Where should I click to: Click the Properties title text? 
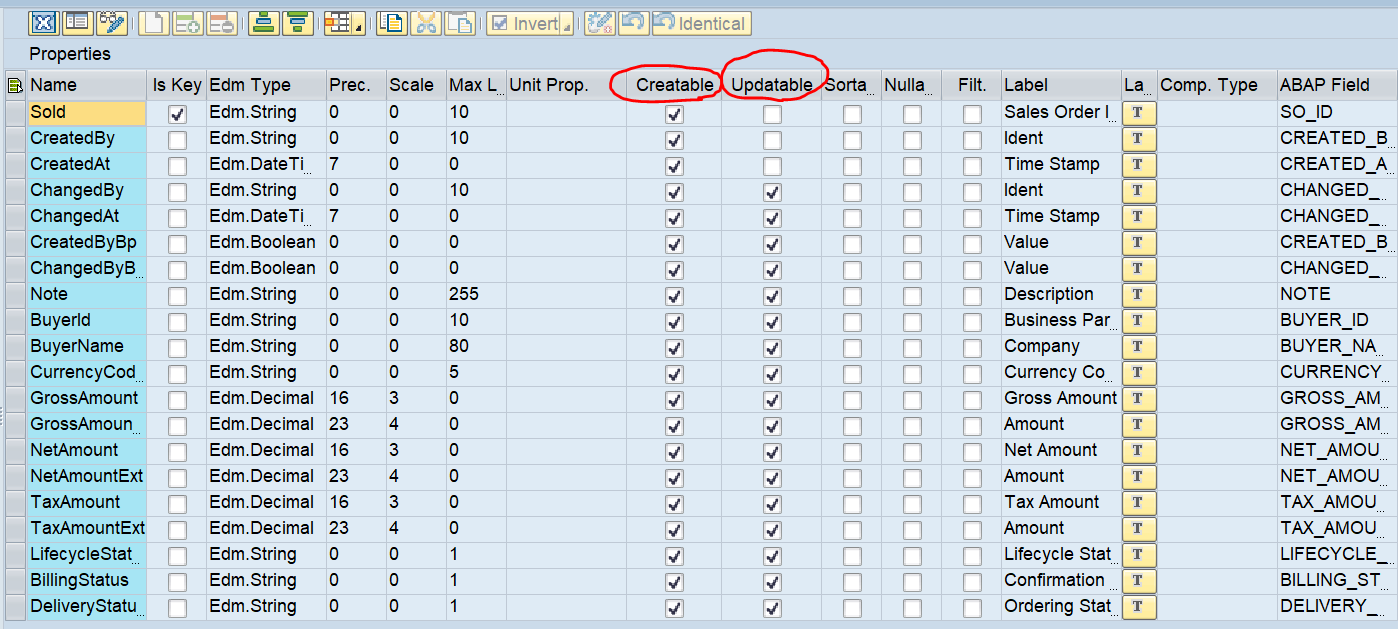[x=70, y=54]
